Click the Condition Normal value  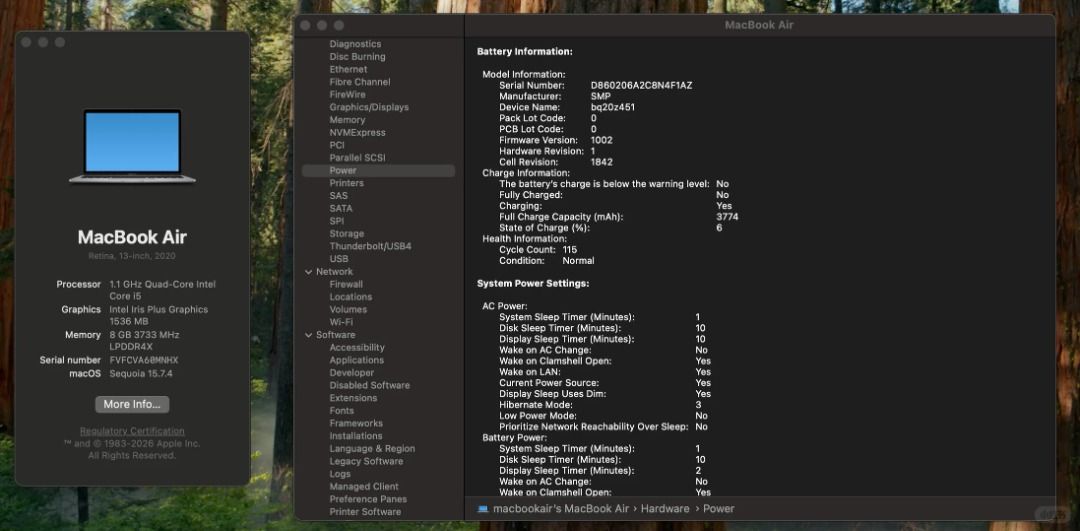pos(578,261)
